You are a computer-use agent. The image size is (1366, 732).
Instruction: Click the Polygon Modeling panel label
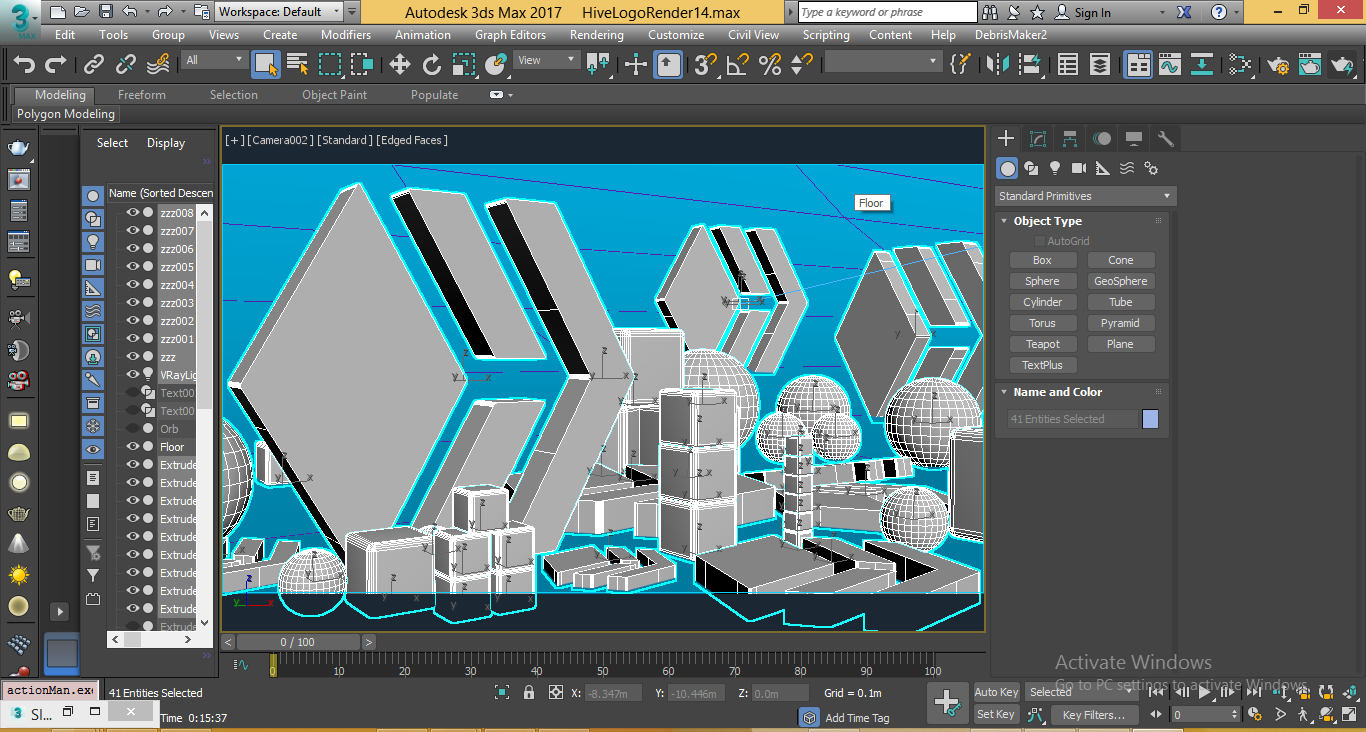point(66,114)
